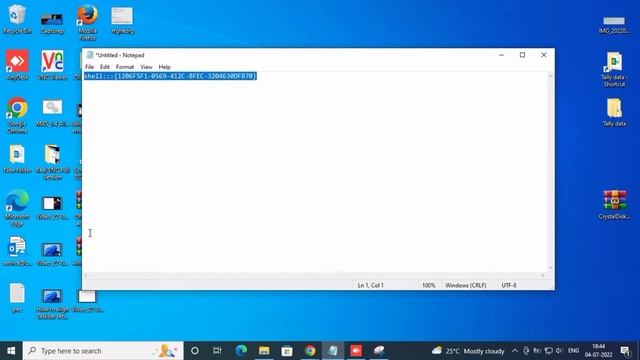Select the Microsoft Edge desktop icon
The image size is (640, 360).
click(x=17, y=207)
